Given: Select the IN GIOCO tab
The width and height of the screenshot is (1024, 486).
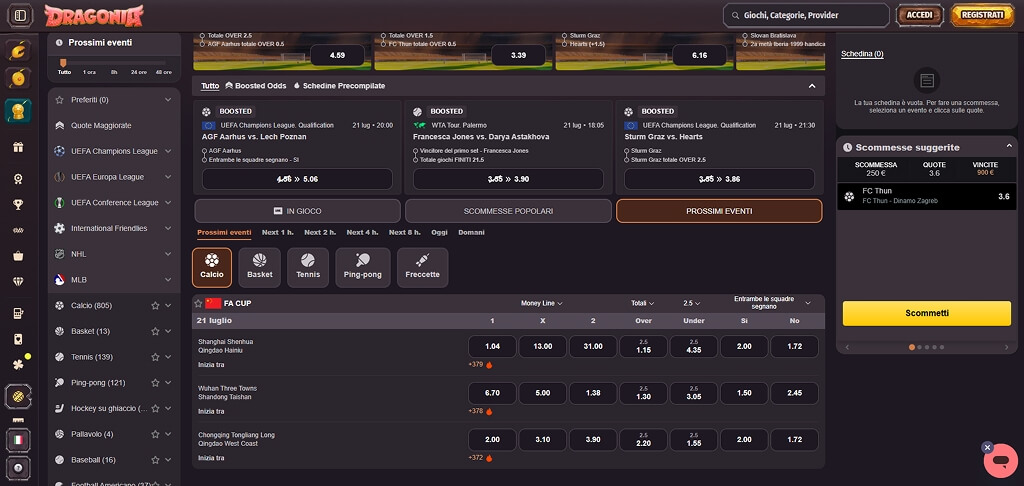Looking at the screenshot, I should [297, 211].
